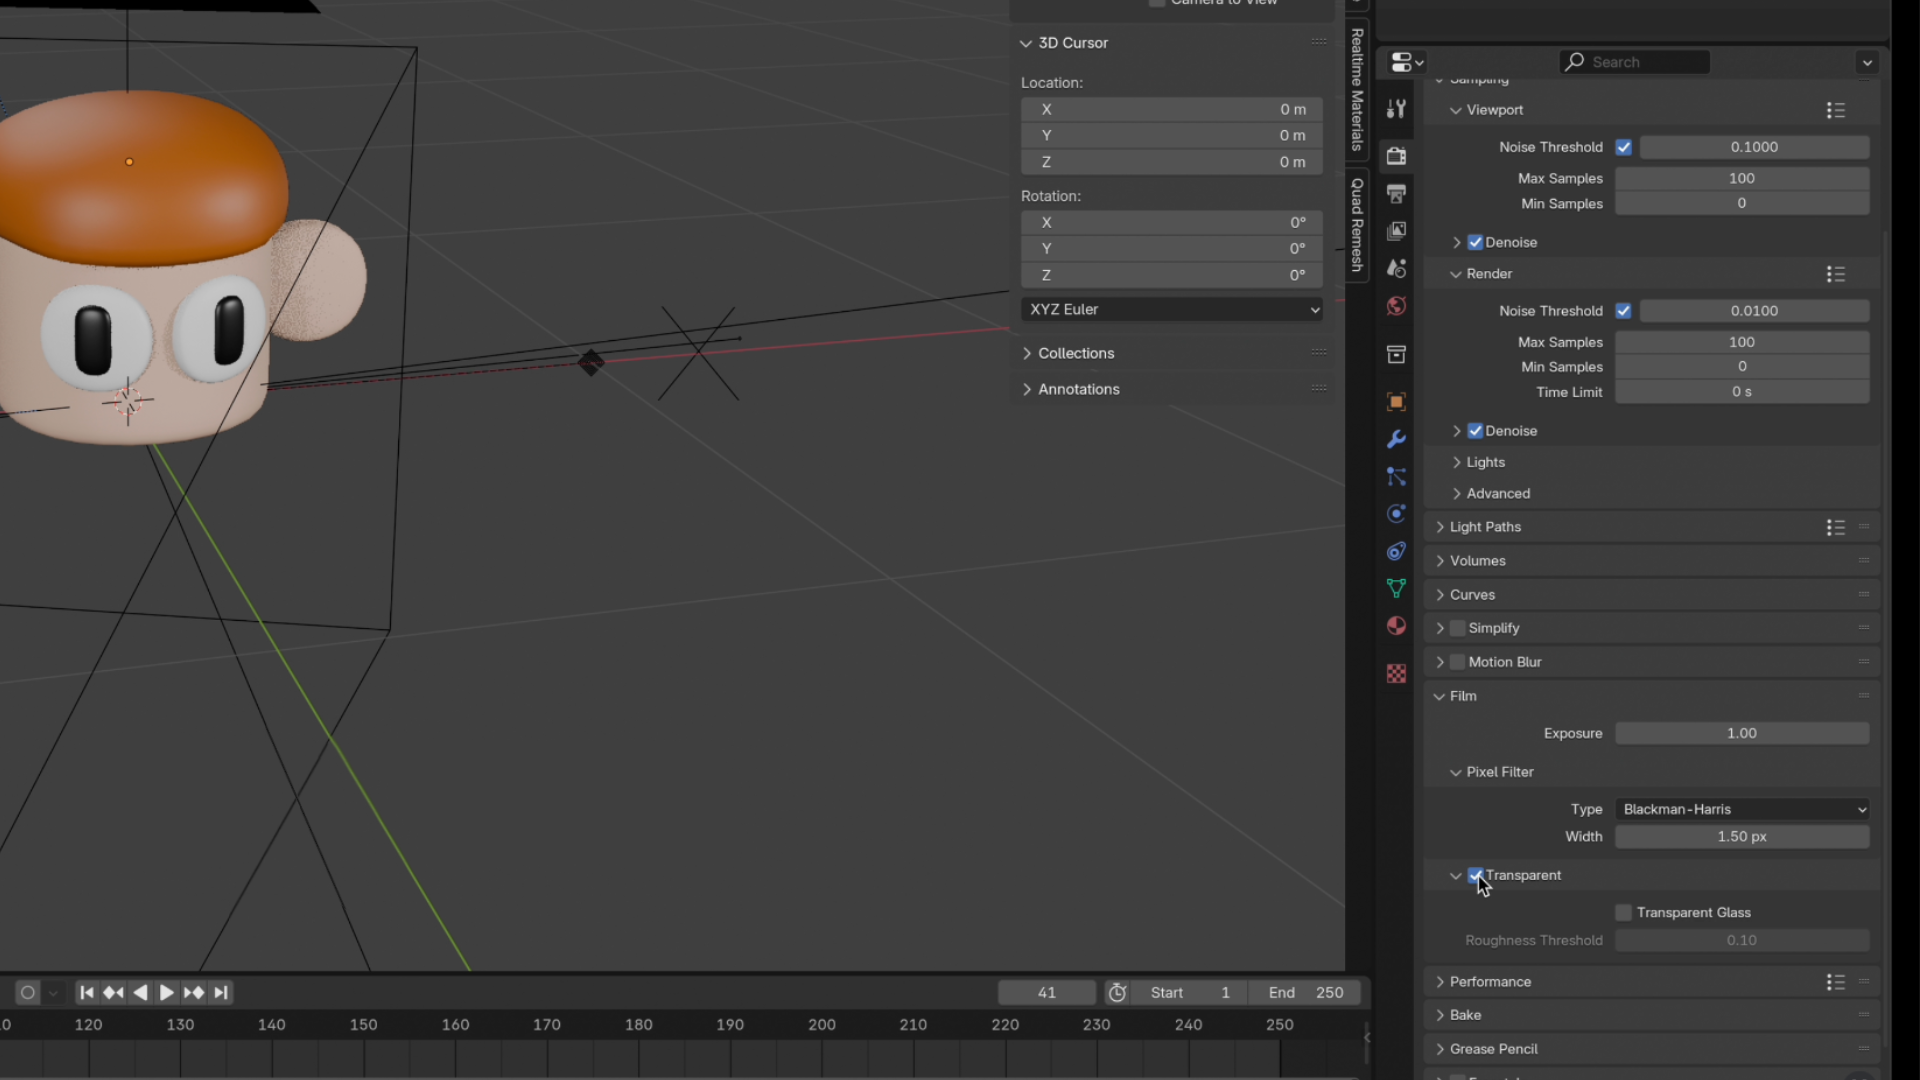Click the End frame field showing 250
Viewport: 1920px width, 1080px height.
click(1305, 993)
